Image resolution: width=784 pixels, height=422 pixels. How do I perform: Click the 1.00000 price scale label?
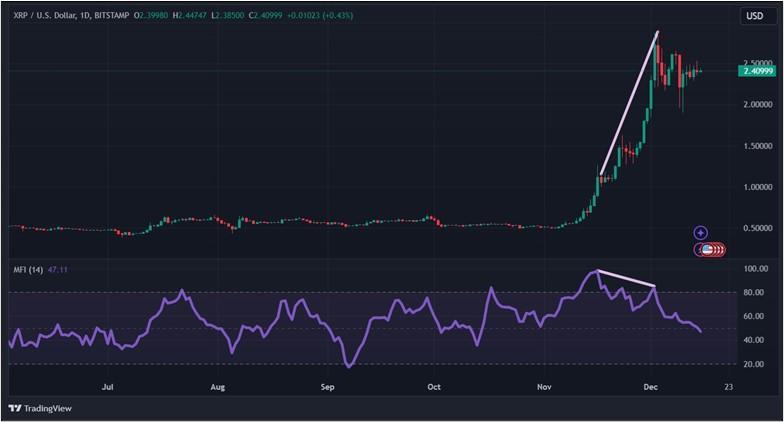(758, 187)
